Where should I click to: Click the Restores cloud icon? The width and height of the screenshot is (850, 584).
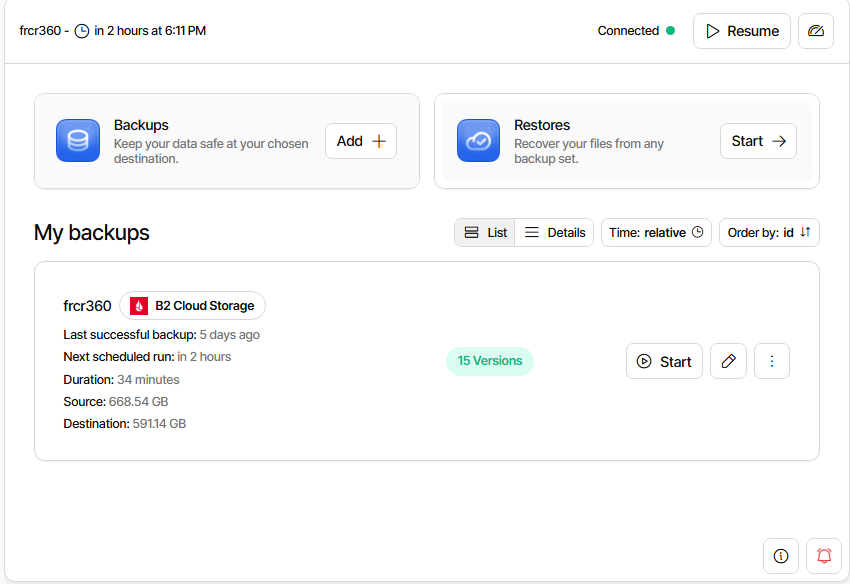click(x=478, y=141)
